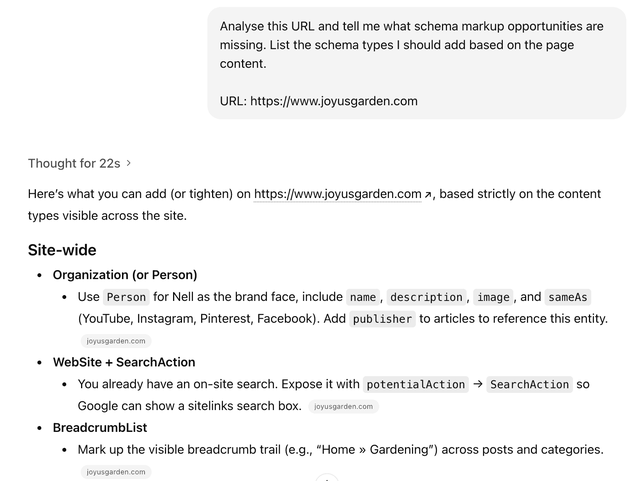
Task: Open the joyusgarden.com link in the response
Action: [337, 194]
